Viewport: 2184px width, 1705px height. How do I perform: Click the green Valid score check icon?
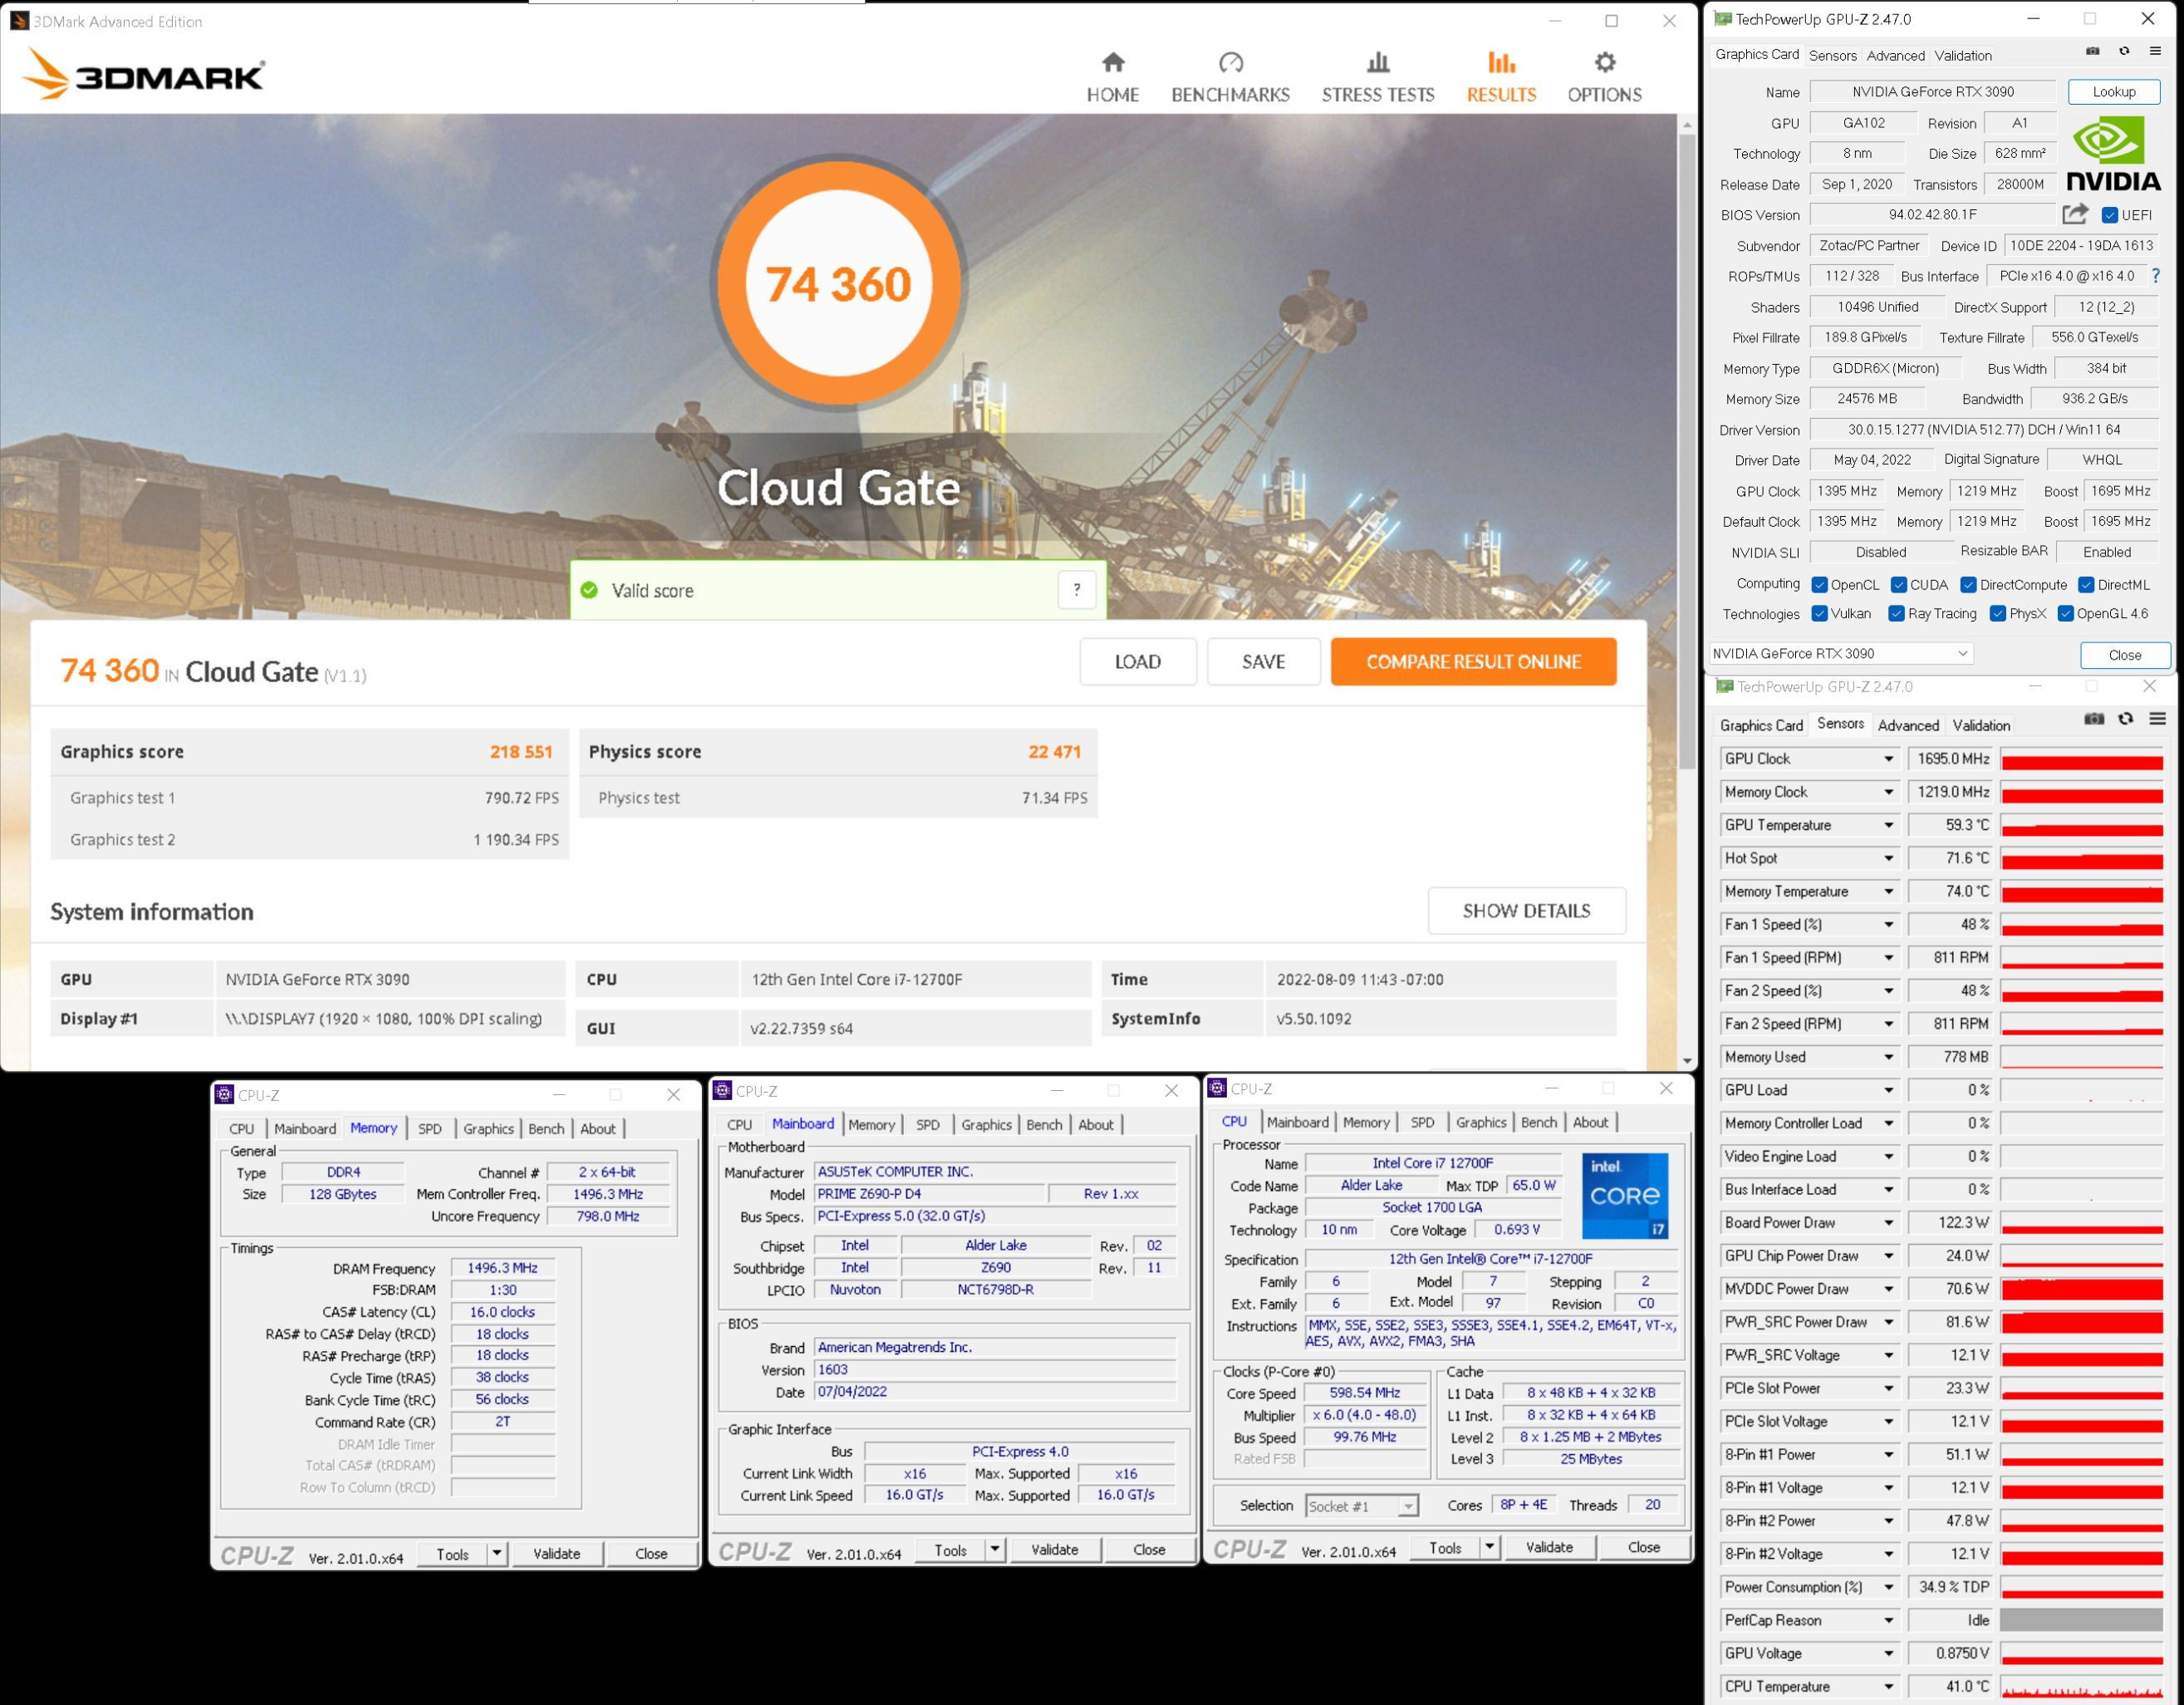[x=589, y=590]
